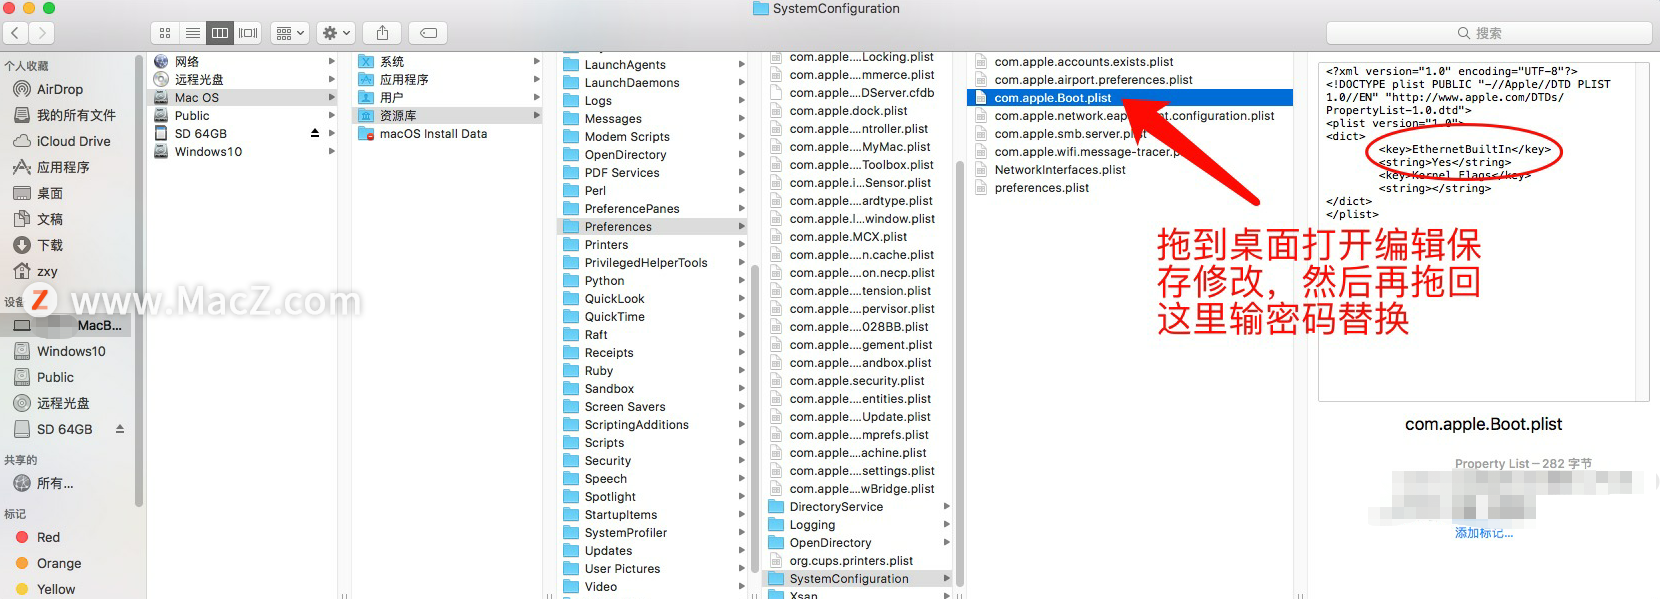This screenshot has height=599, width=1660.
Task: Open the arrange-by grouping dropdown
Action: point(290,33)
